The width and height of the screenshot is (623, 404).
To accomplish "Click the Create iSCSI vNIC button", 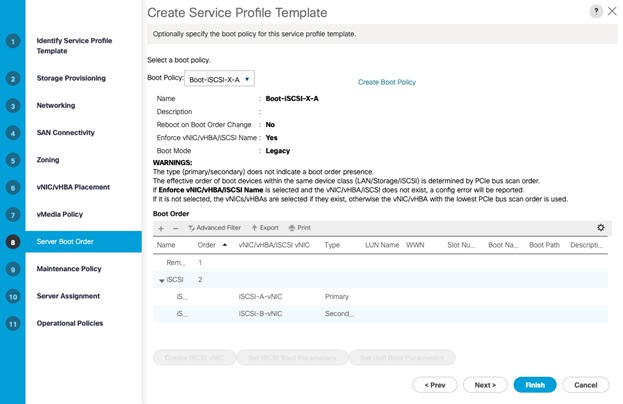I will tap(195, 358).
